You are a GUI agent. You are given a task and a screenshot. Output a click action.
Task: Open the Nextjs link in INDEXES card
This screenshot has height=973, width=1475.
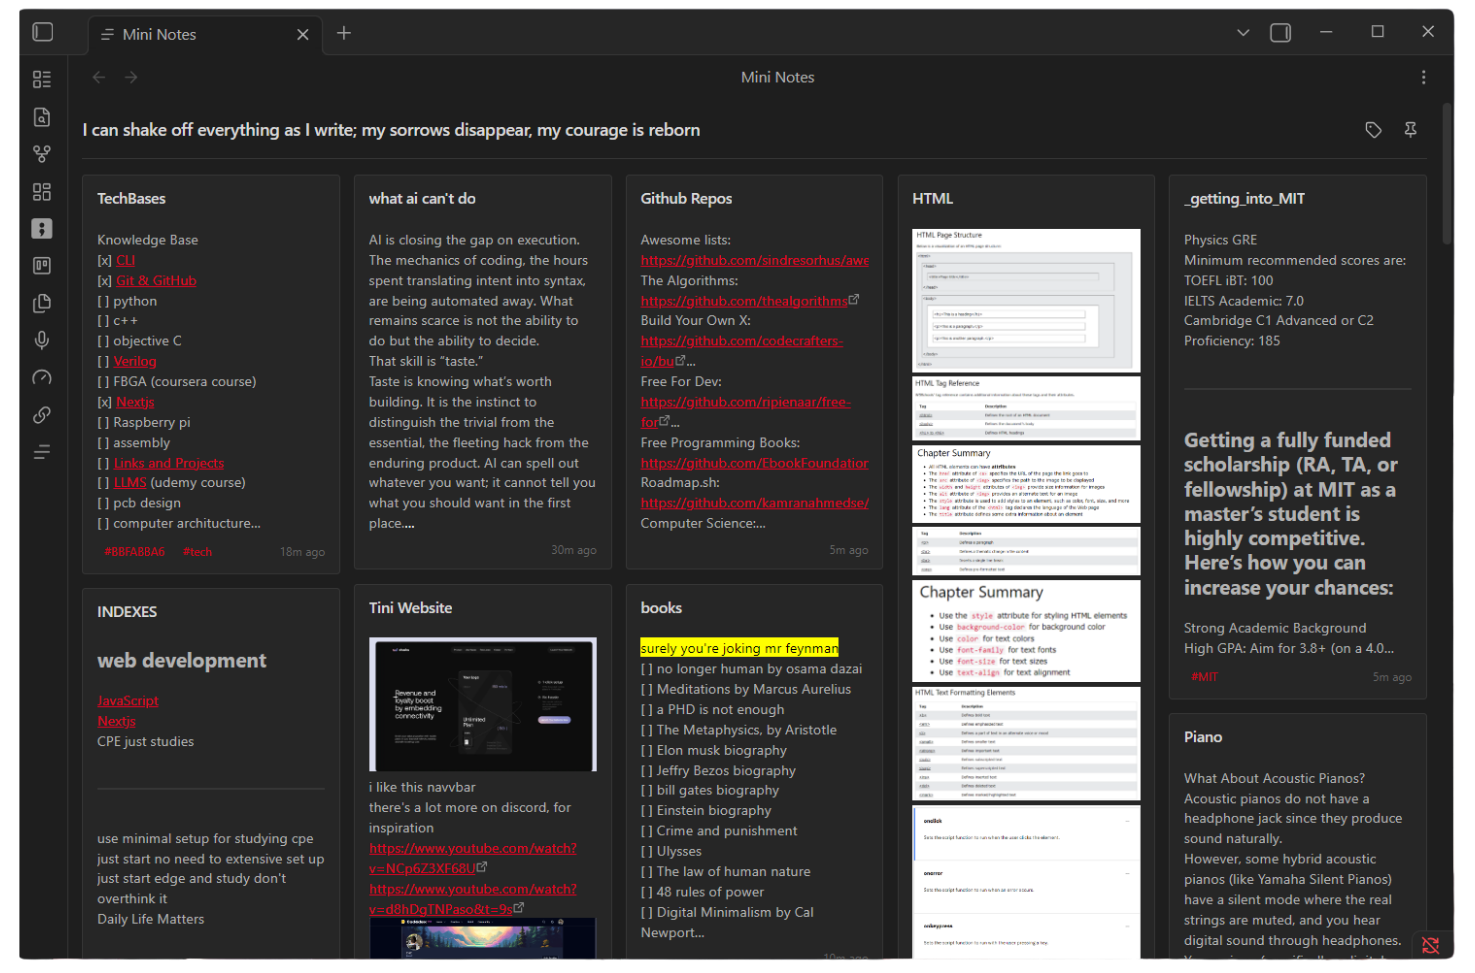[x=116, y=721]
